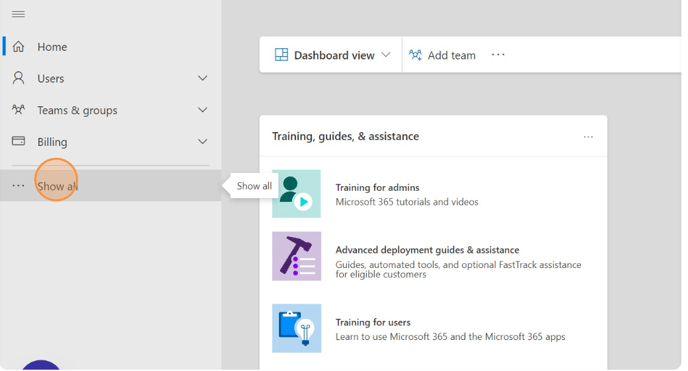Open the toolbar more options ellipsis
This screenshot has width=688, height=371.
498,55
